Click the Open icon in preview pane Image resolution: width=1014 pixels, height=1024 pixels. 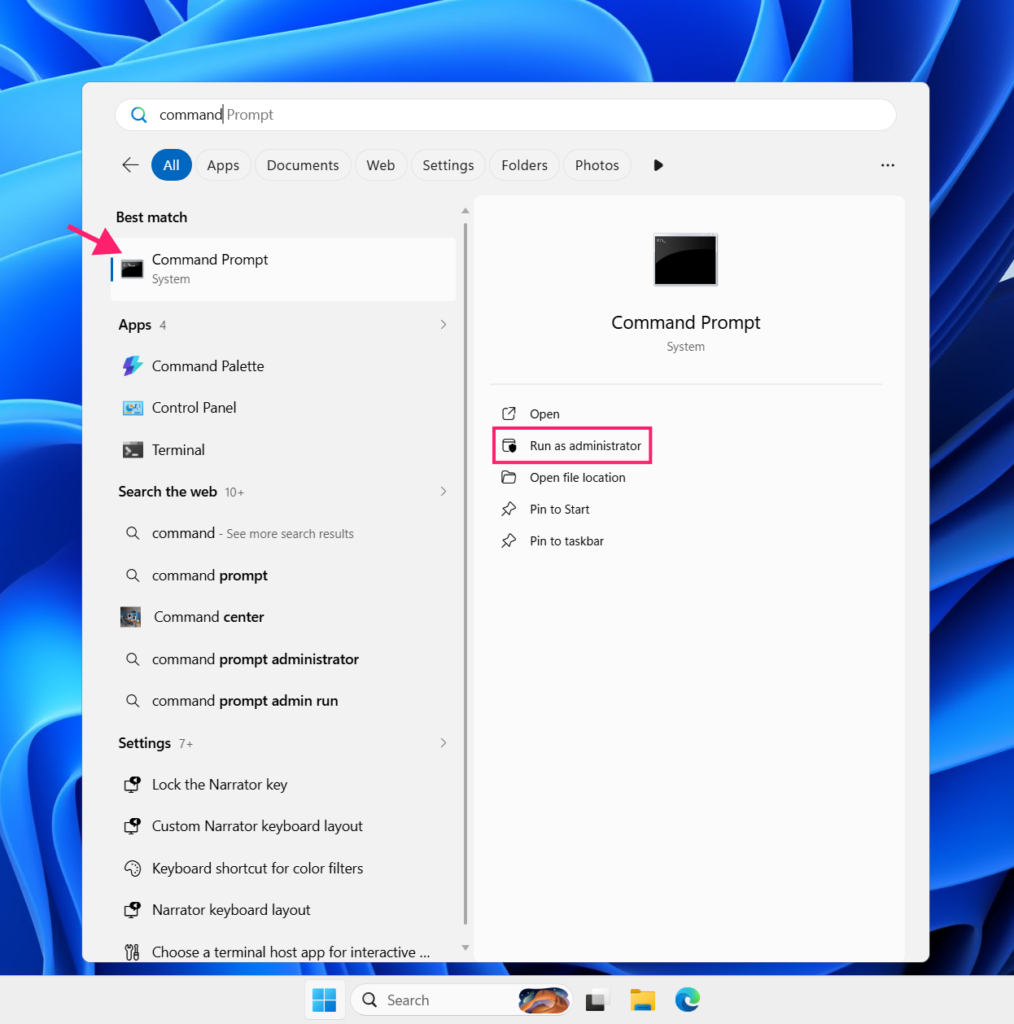509,413
